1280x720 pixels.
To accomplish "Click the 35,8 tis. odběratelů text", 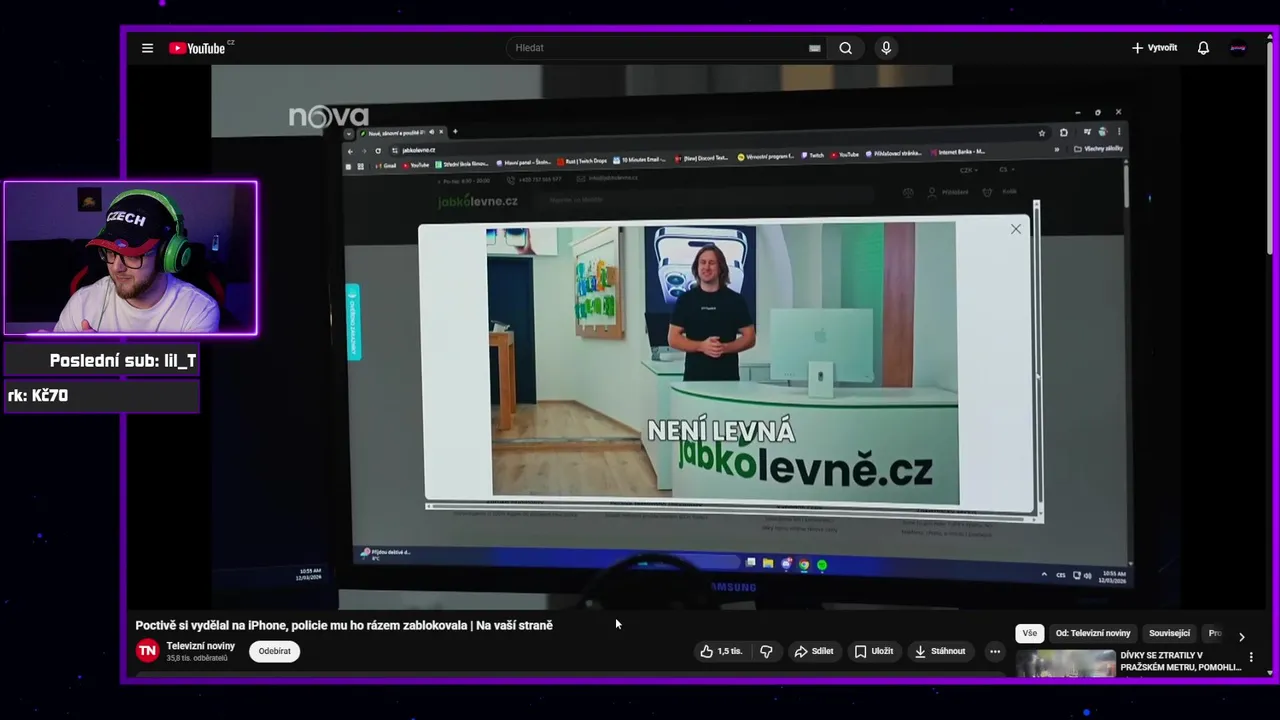I will coord(195,658).
